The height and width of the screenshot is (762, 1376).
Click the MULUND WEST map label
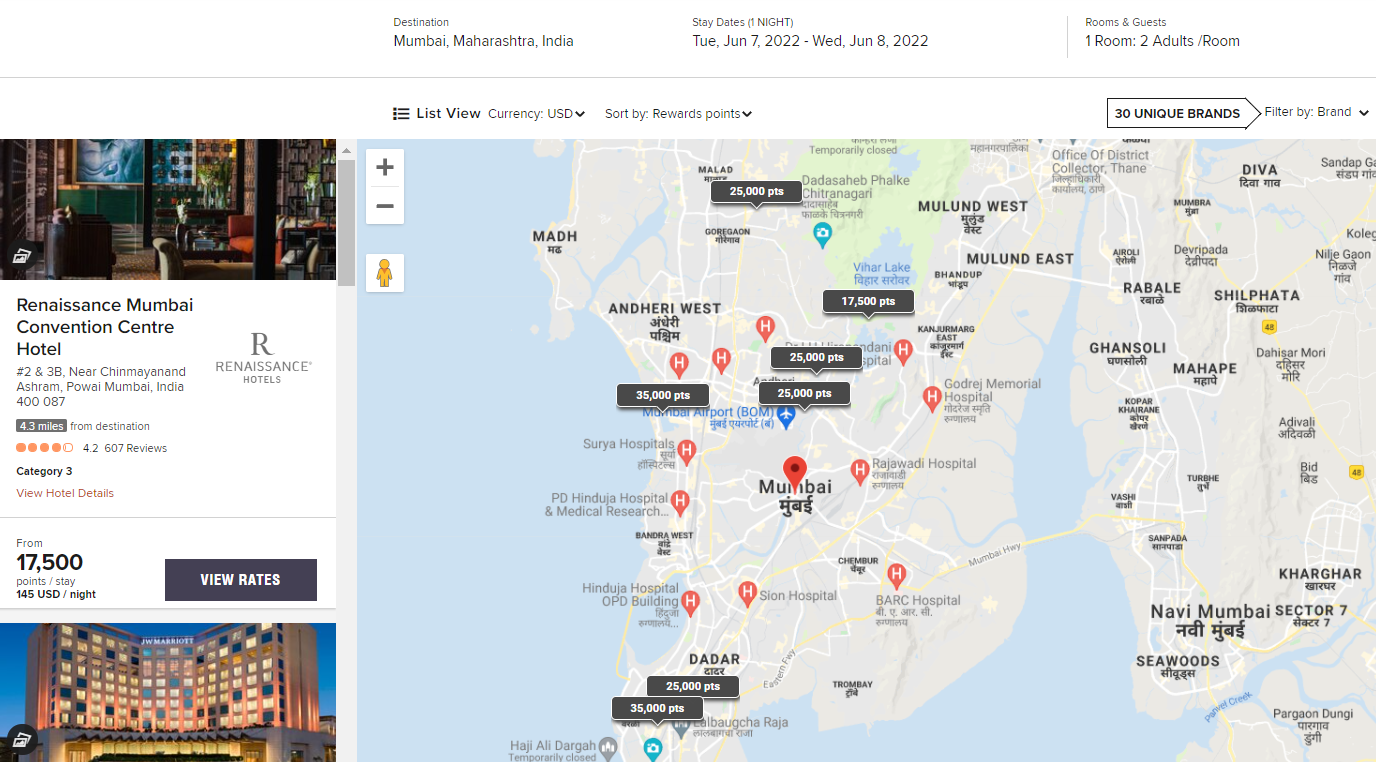[972, 206]
